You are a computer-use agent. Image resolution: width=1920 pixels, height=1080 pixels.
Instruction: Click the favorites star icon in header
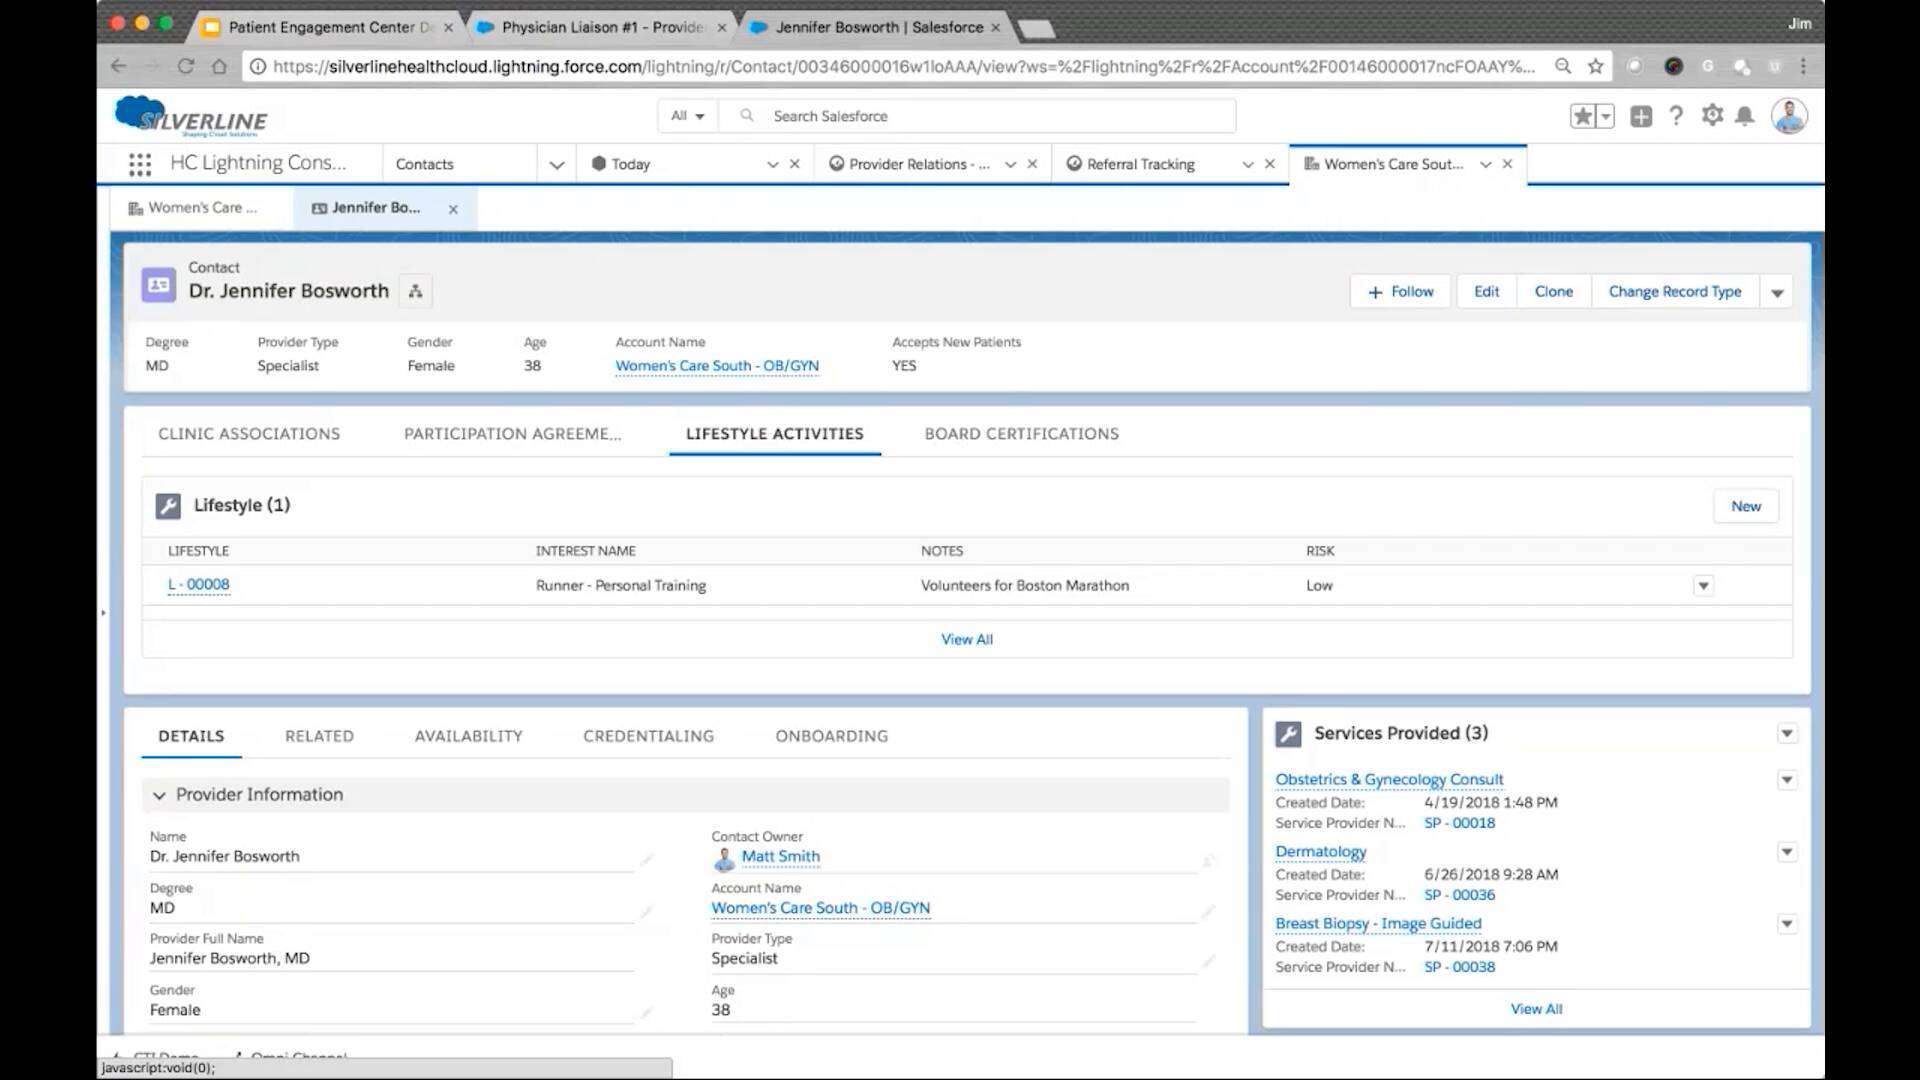[1581, 116]
